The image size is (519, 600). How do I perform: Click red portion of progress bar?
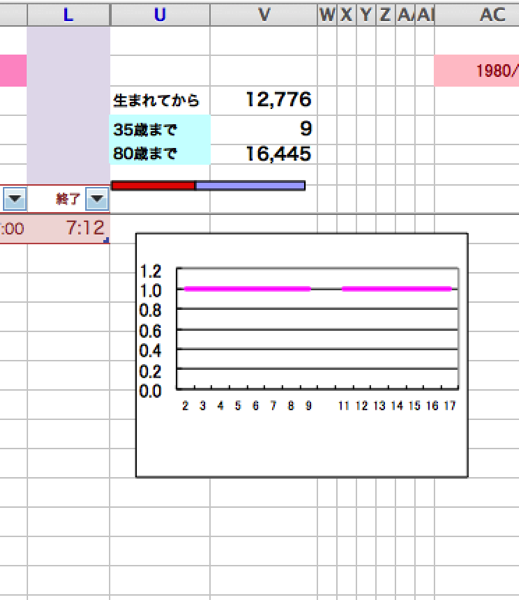click(x=153, y=186)
